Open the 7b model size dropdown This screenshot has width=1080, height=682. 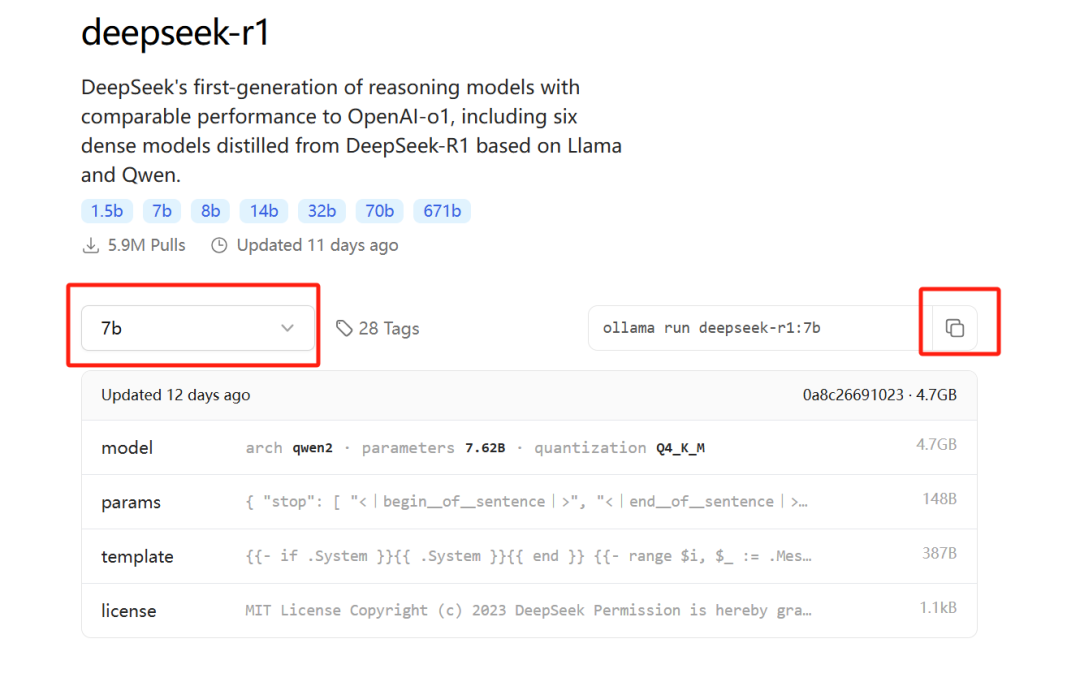click(198, 328)
